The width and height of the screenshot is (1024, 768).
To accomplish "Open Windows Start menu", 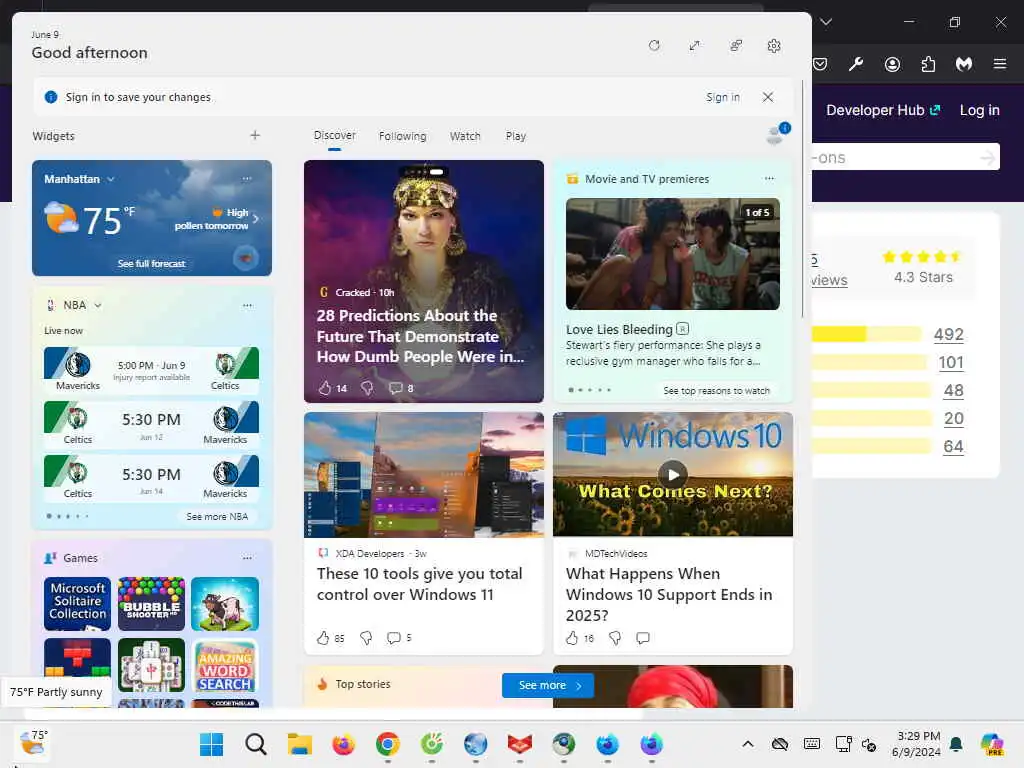I will pyautogui.click(x=211, y=744).
